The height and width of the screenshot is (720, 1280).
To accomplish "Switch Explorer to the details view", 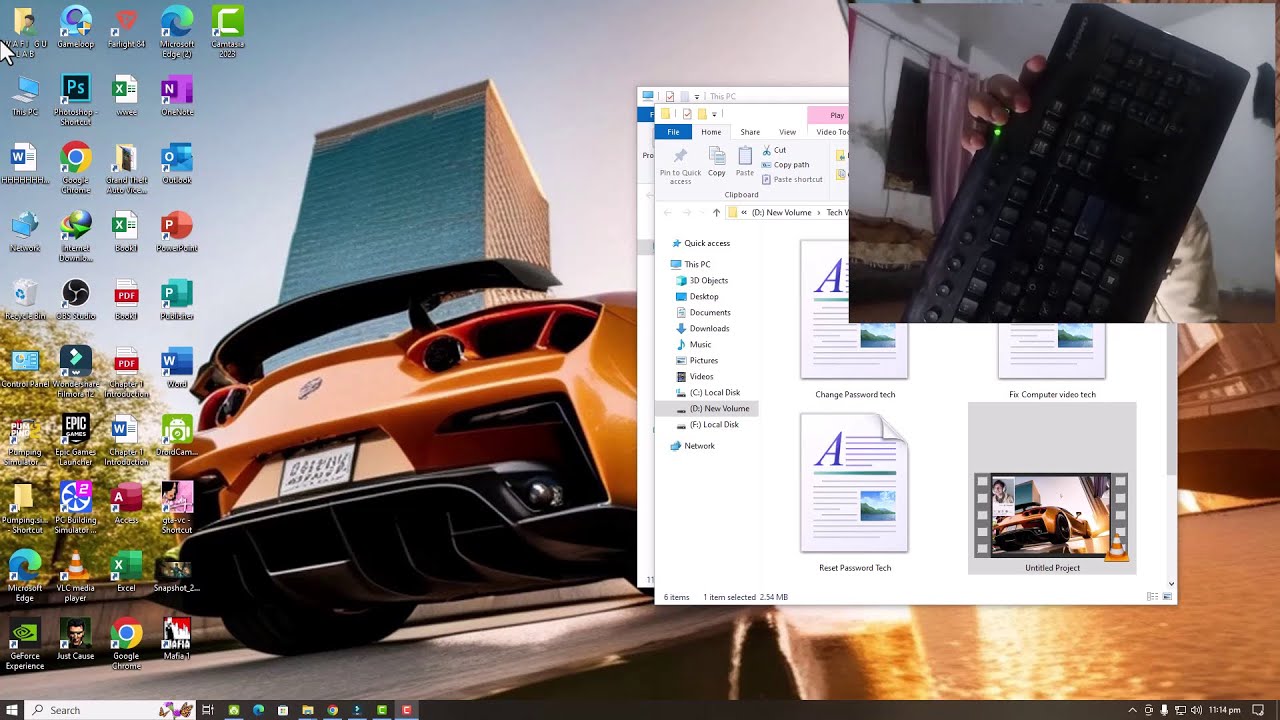I will pyautogui.click(x=1152, y=597).
